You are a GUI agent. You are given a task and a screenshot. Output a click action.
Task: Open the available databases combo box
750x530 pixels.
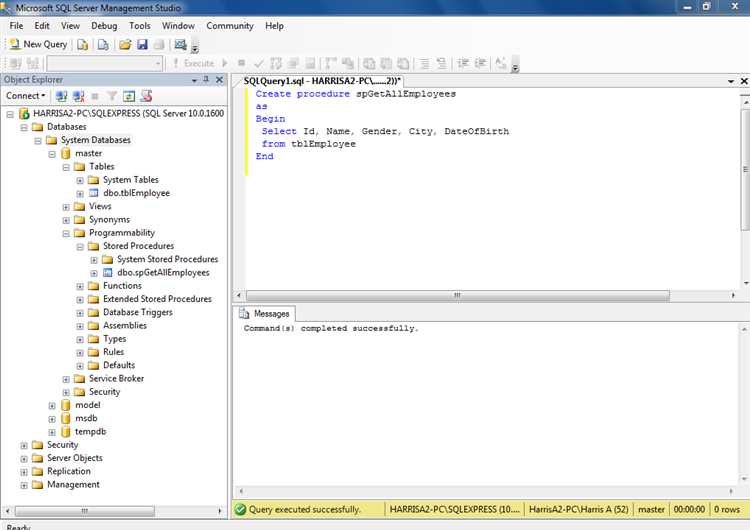(x=104, y=63)
